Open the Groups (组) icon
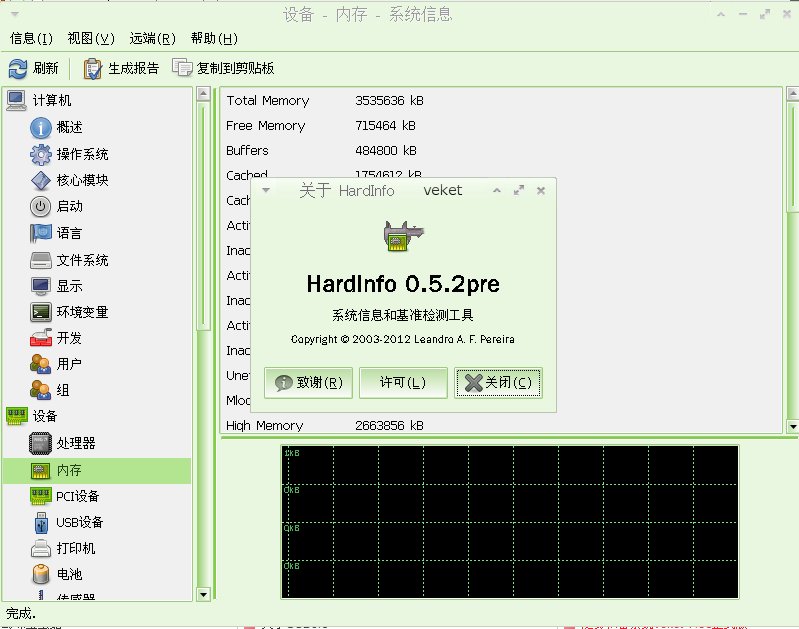The image size is (799, 629). pos(41,390)
